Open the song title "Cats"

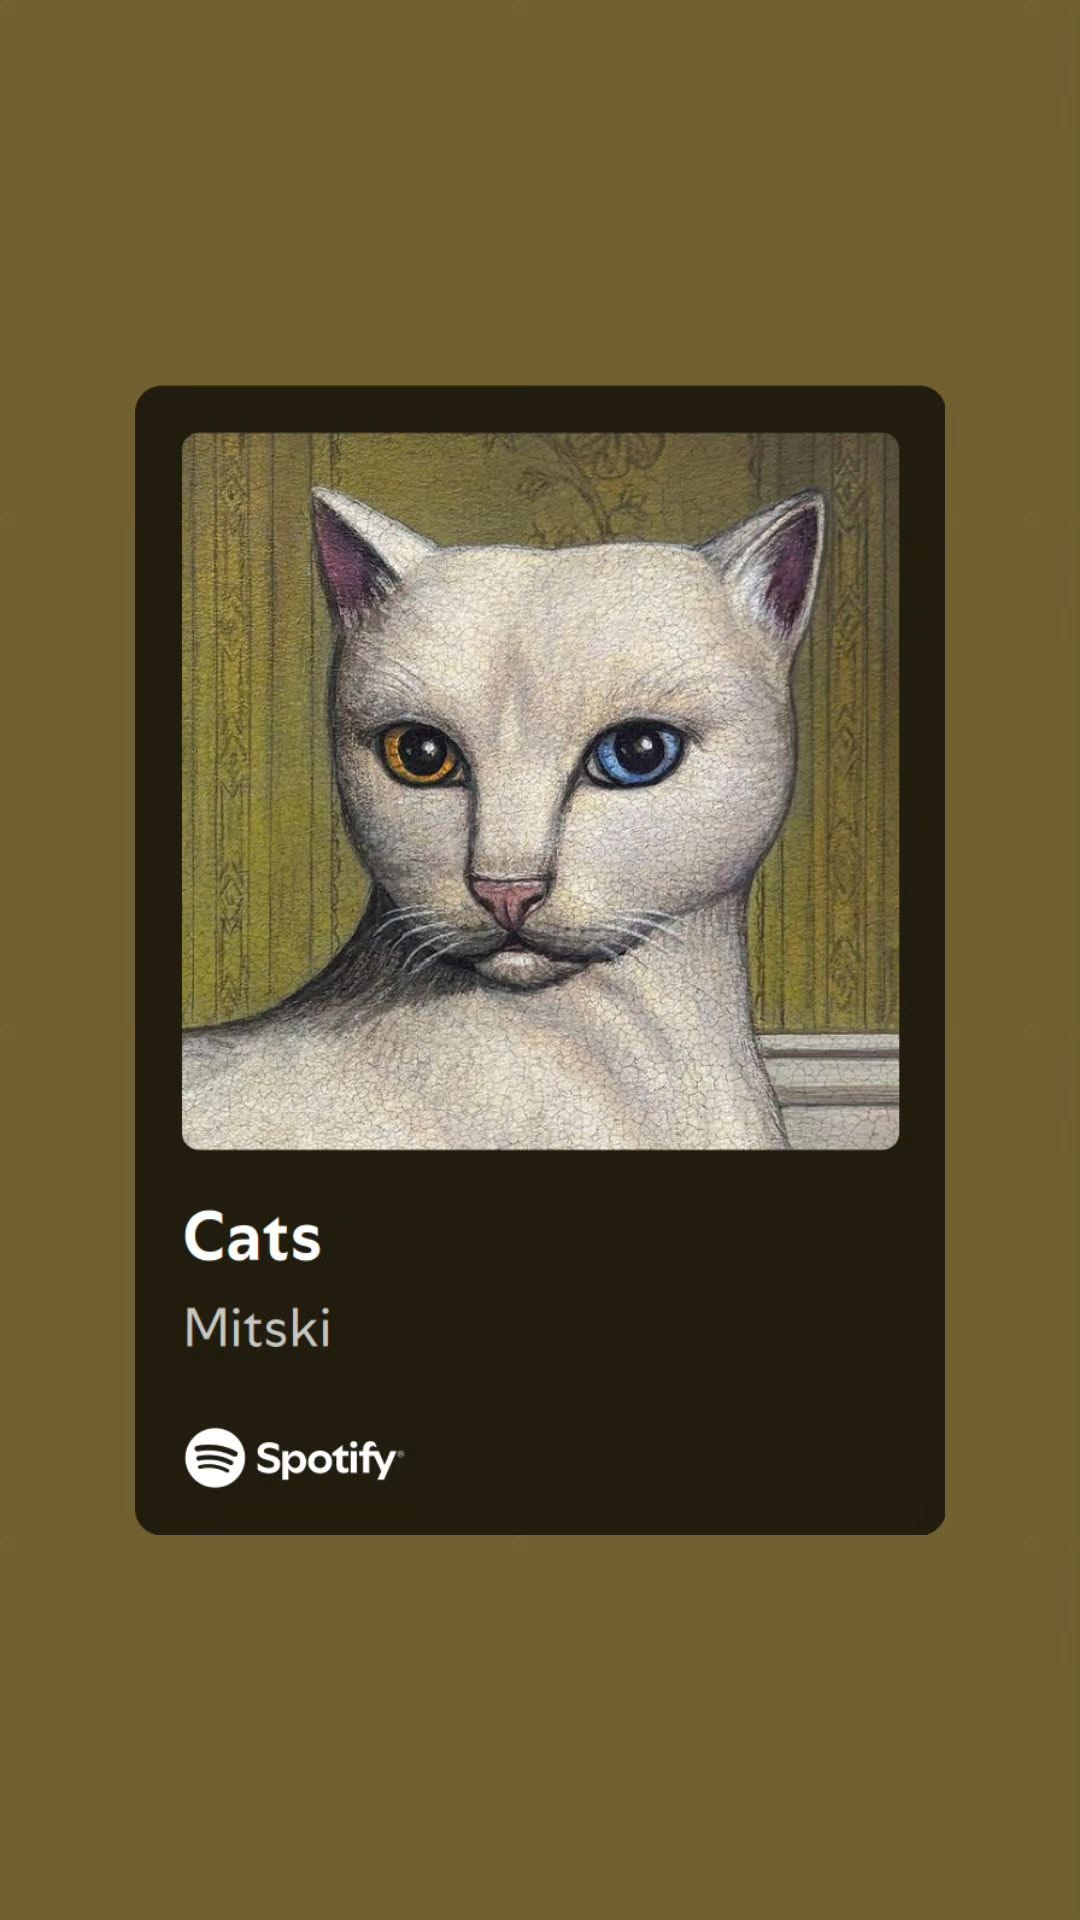tap(252, 1237)
